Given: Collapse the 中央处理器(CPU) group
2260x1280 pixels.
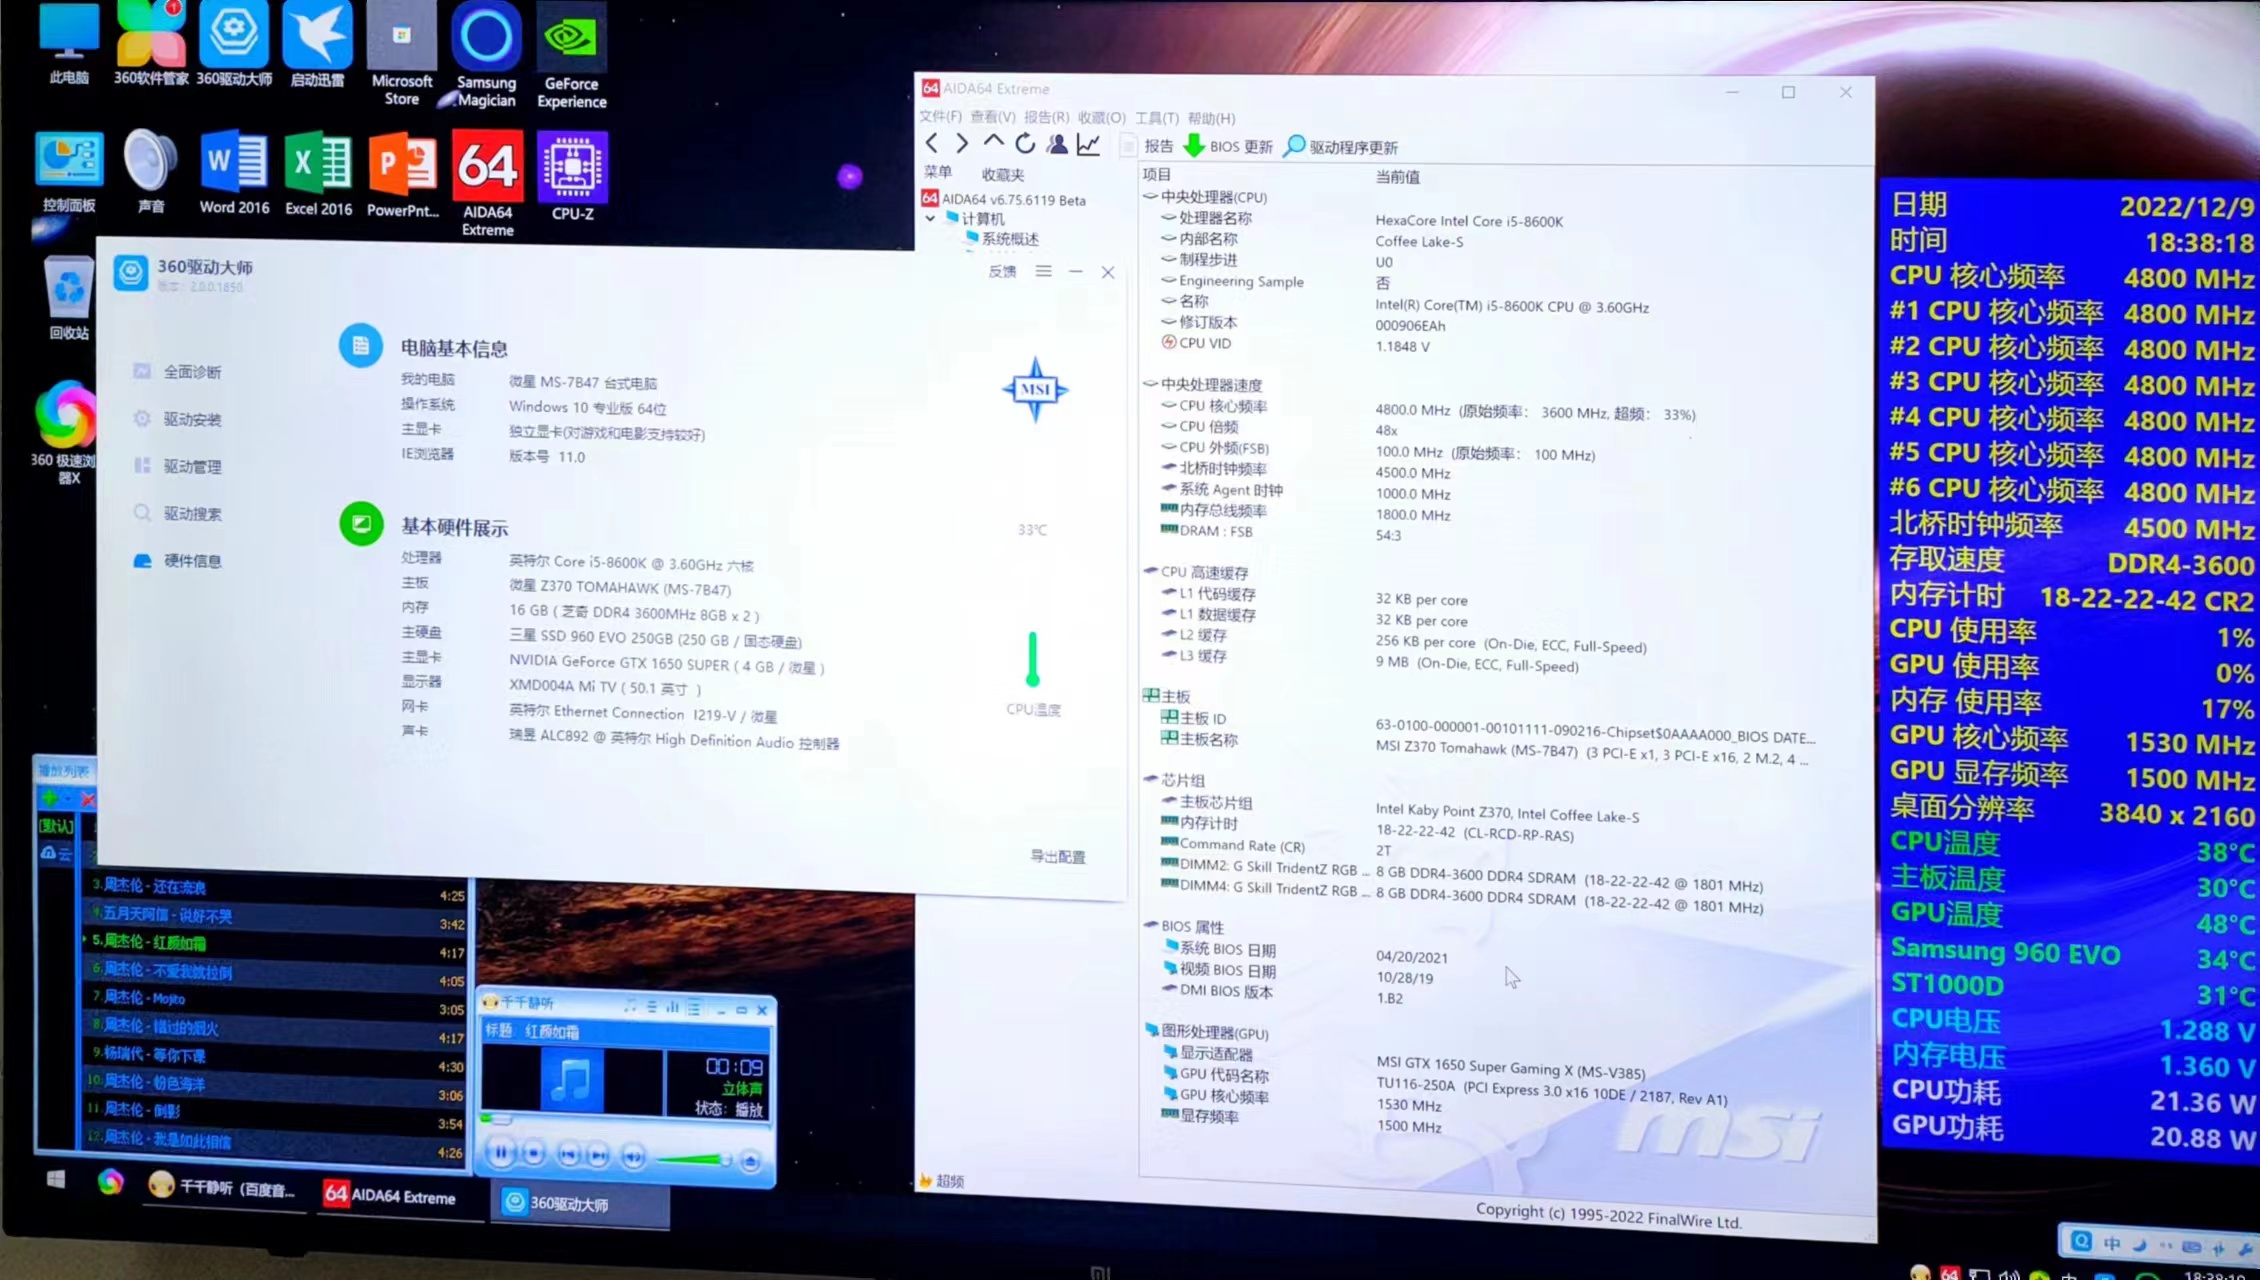Looking at the screenshot, I should click(1150, 196).
